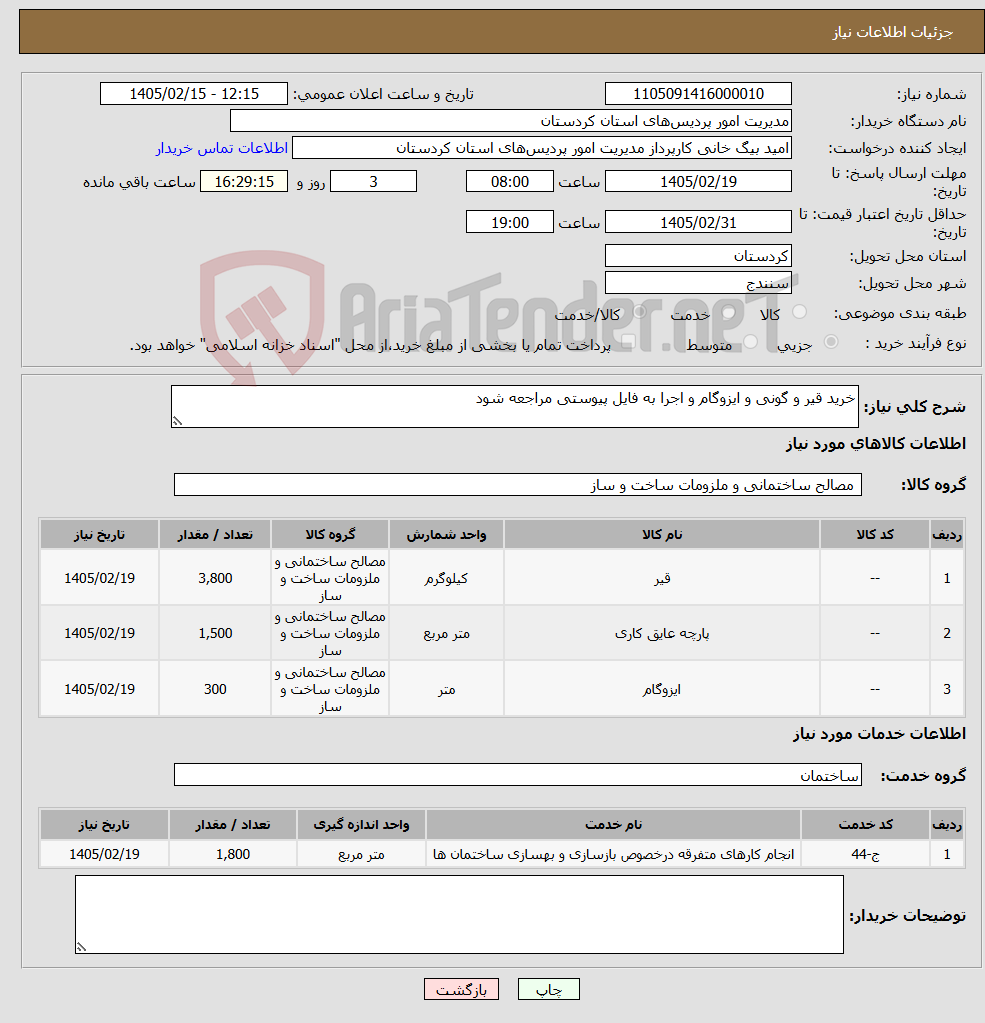The height and width of the screenshot is (1023, 985).
Task: Click the date cell in the قیر row
Action: [x=99, y=578]
